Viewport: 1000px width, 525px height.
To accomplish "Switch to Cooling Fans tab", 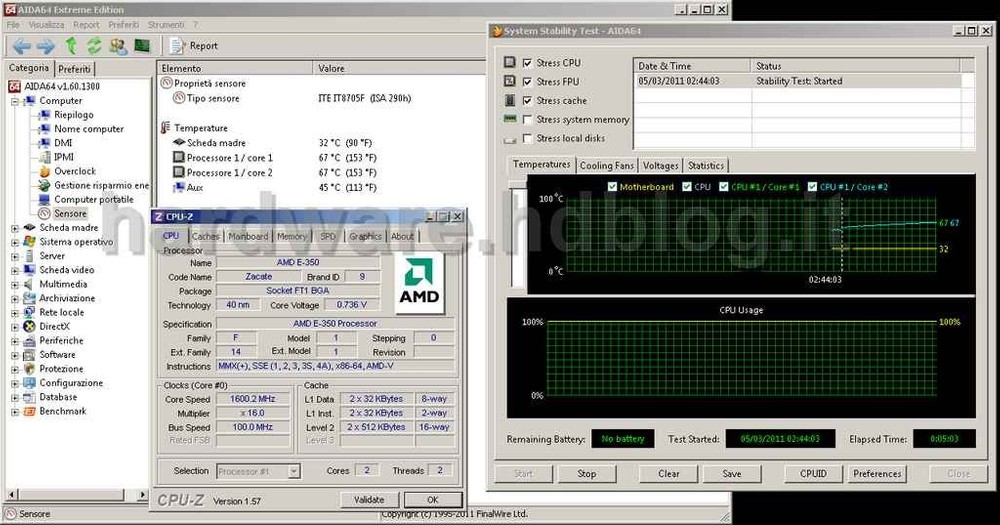I will point(607,165).
